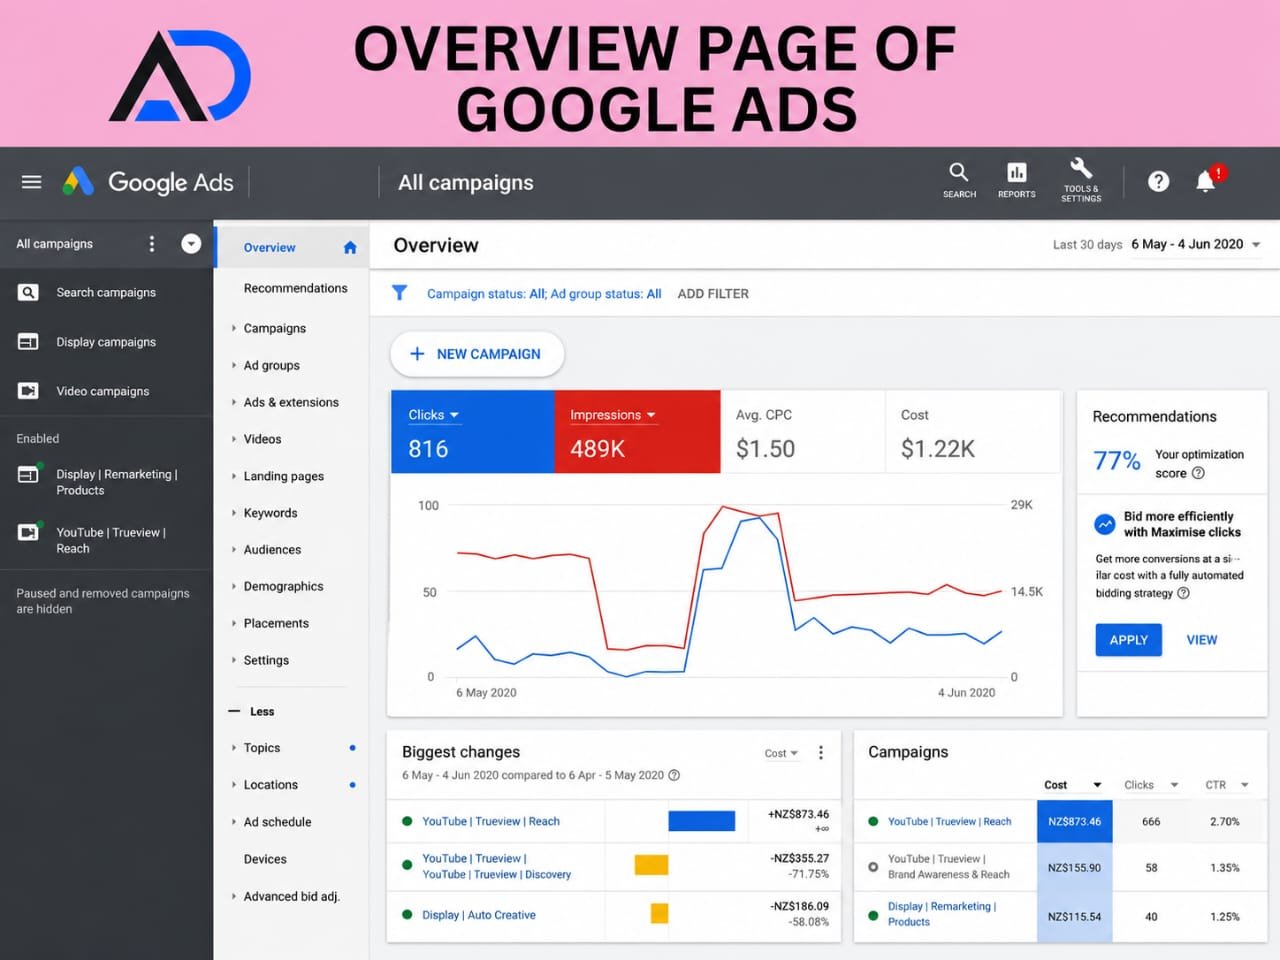Toggle the Impressions metric card
This screenshot has height=960, width=1280.
pos(637,431)
